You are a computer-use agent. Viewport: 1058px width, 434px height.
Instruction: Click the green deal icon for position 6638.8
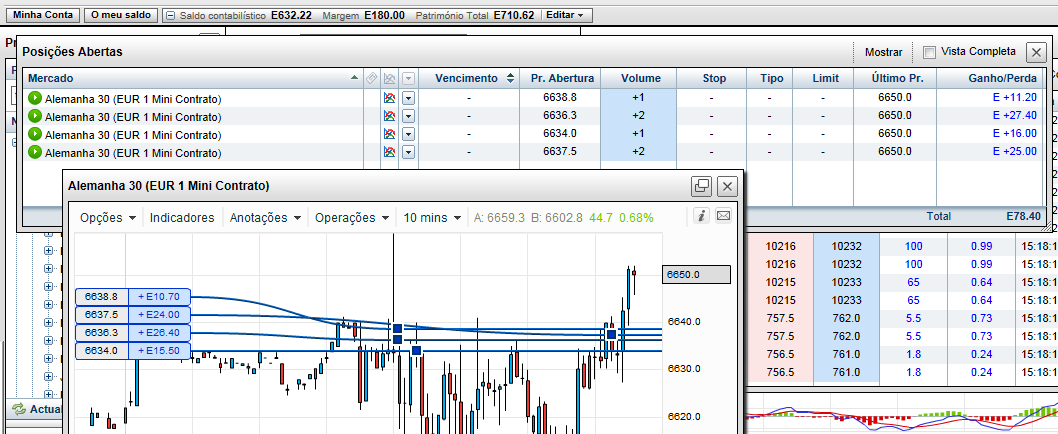tap(34, 98)
